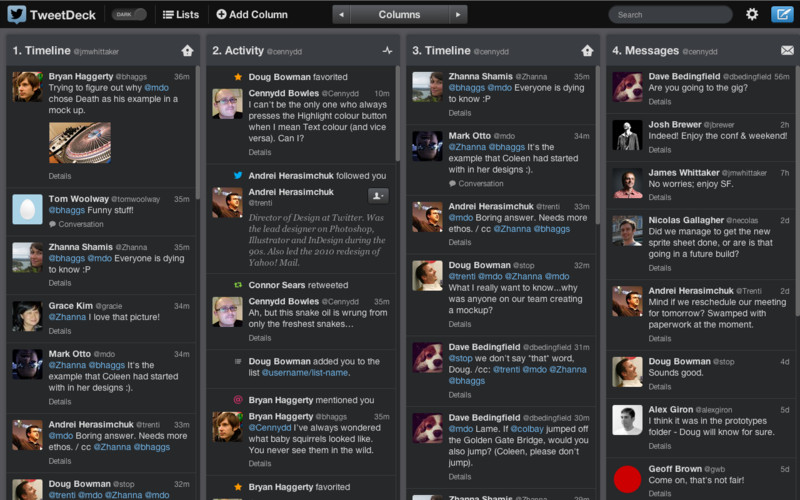Image resolution: width=800 pixels, height=500 pixels.
Task: Click the gold star beside Doug Bowman favorited
Action: 238,77
